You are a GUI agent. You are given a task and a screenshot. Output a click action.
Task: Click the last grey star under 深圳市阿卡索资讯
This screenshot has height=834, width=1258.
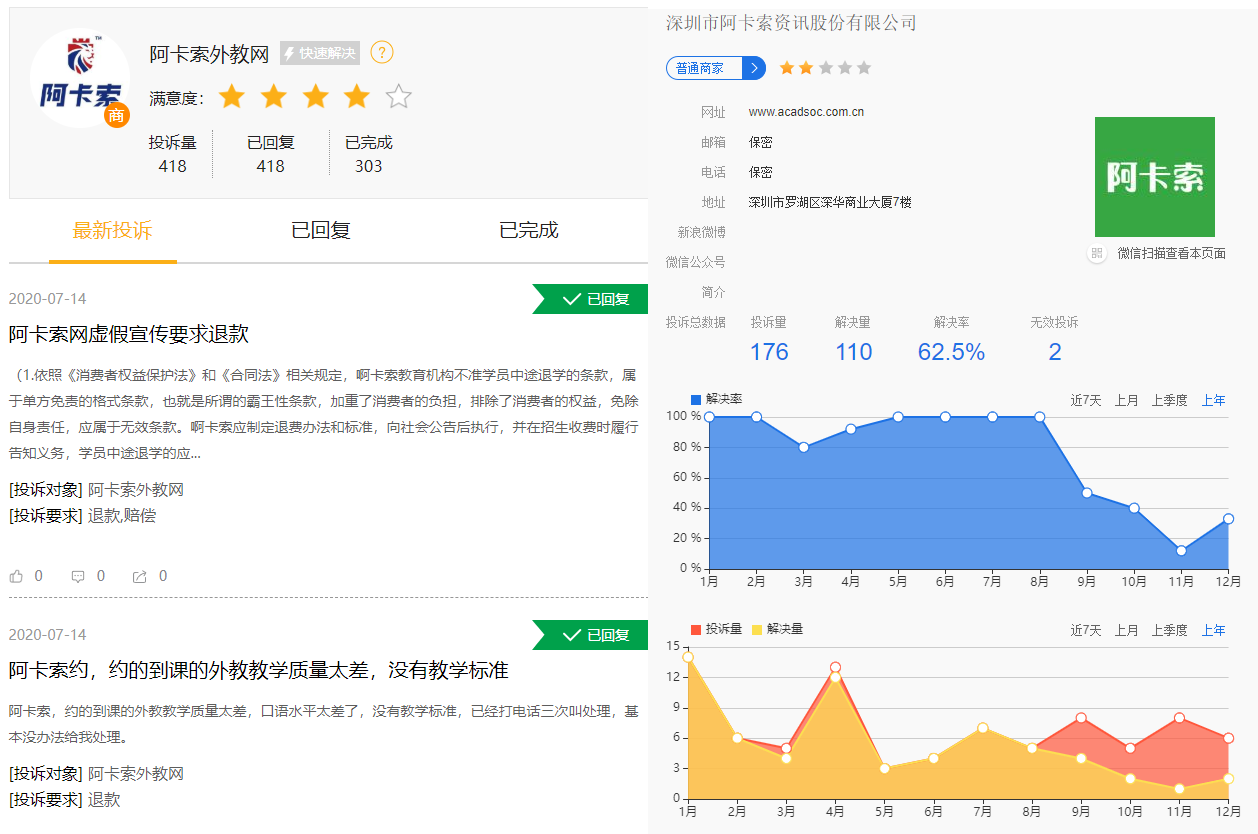click(864, 68)
